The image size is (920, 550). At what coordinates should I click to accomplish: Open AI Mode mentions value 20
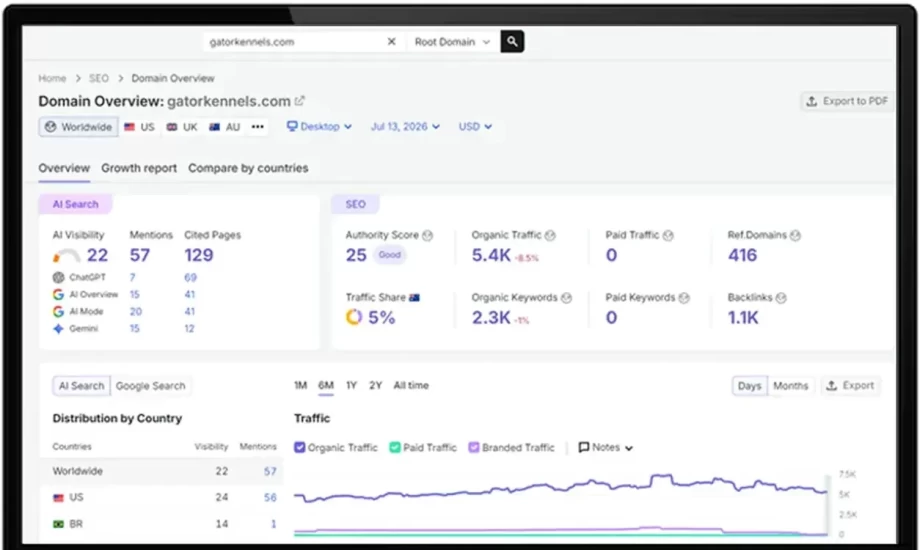[x=136, y=311]
